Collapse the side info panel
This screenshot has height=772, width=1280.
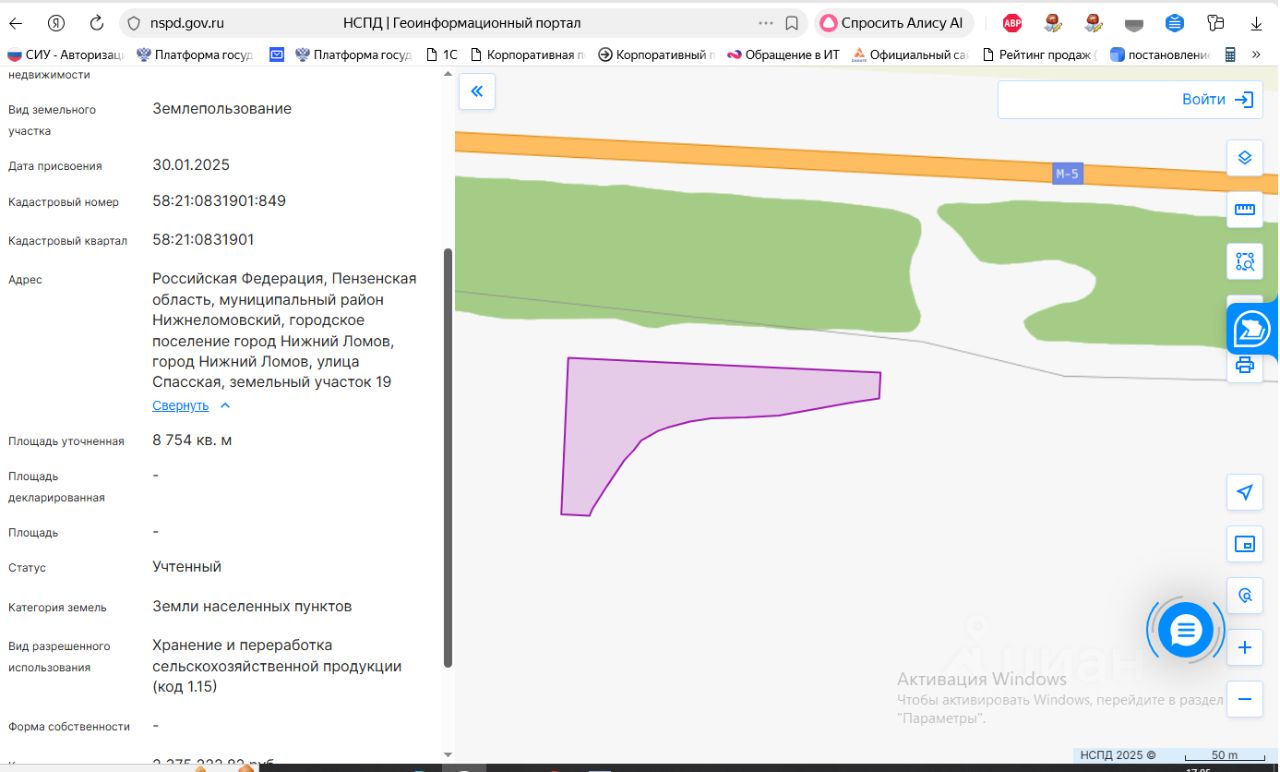click(x=477, y=92)
